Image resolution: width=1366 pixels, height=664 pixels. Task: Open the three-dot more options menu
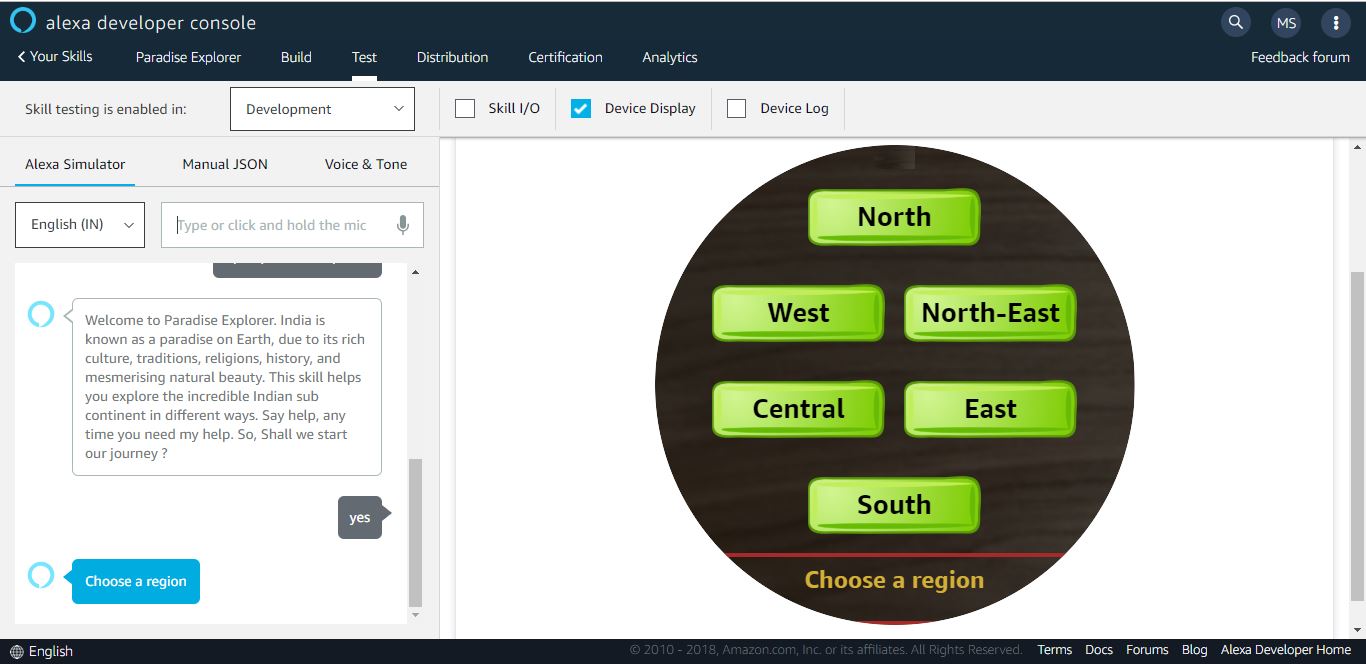[x=1336, y=22]
